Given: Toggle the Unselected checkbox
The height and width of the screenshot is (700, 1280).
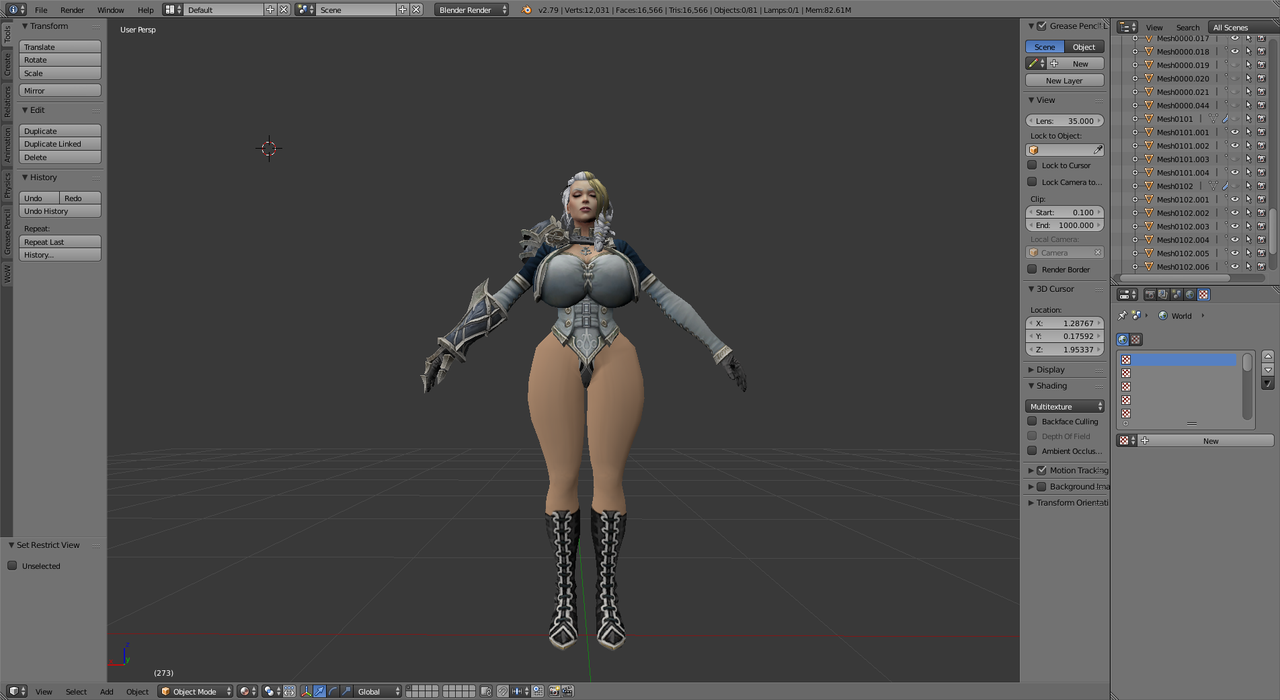Looking at the screenshot, I should pos(13,565).
